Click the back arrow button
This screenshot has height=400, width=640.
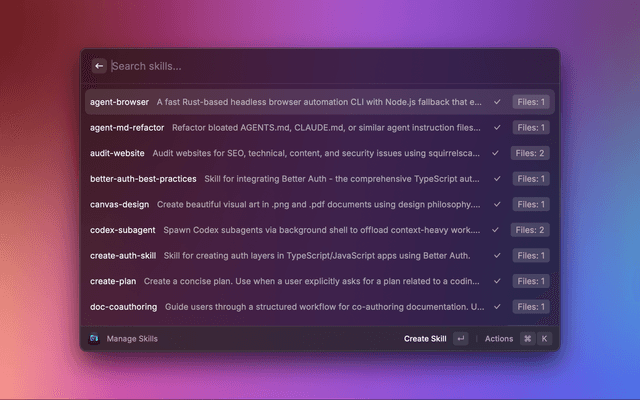99,66
